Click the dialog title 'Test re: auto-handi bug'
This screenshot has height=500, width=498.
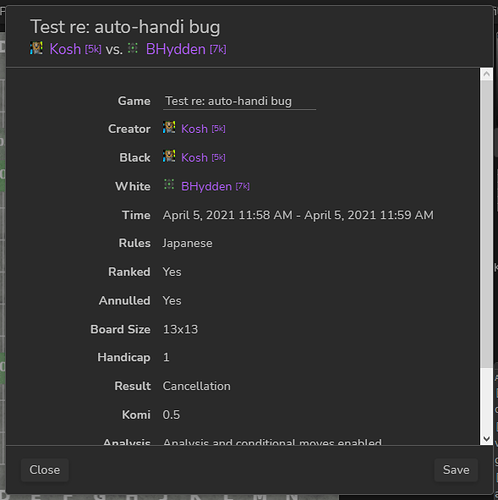coord(125,27)
